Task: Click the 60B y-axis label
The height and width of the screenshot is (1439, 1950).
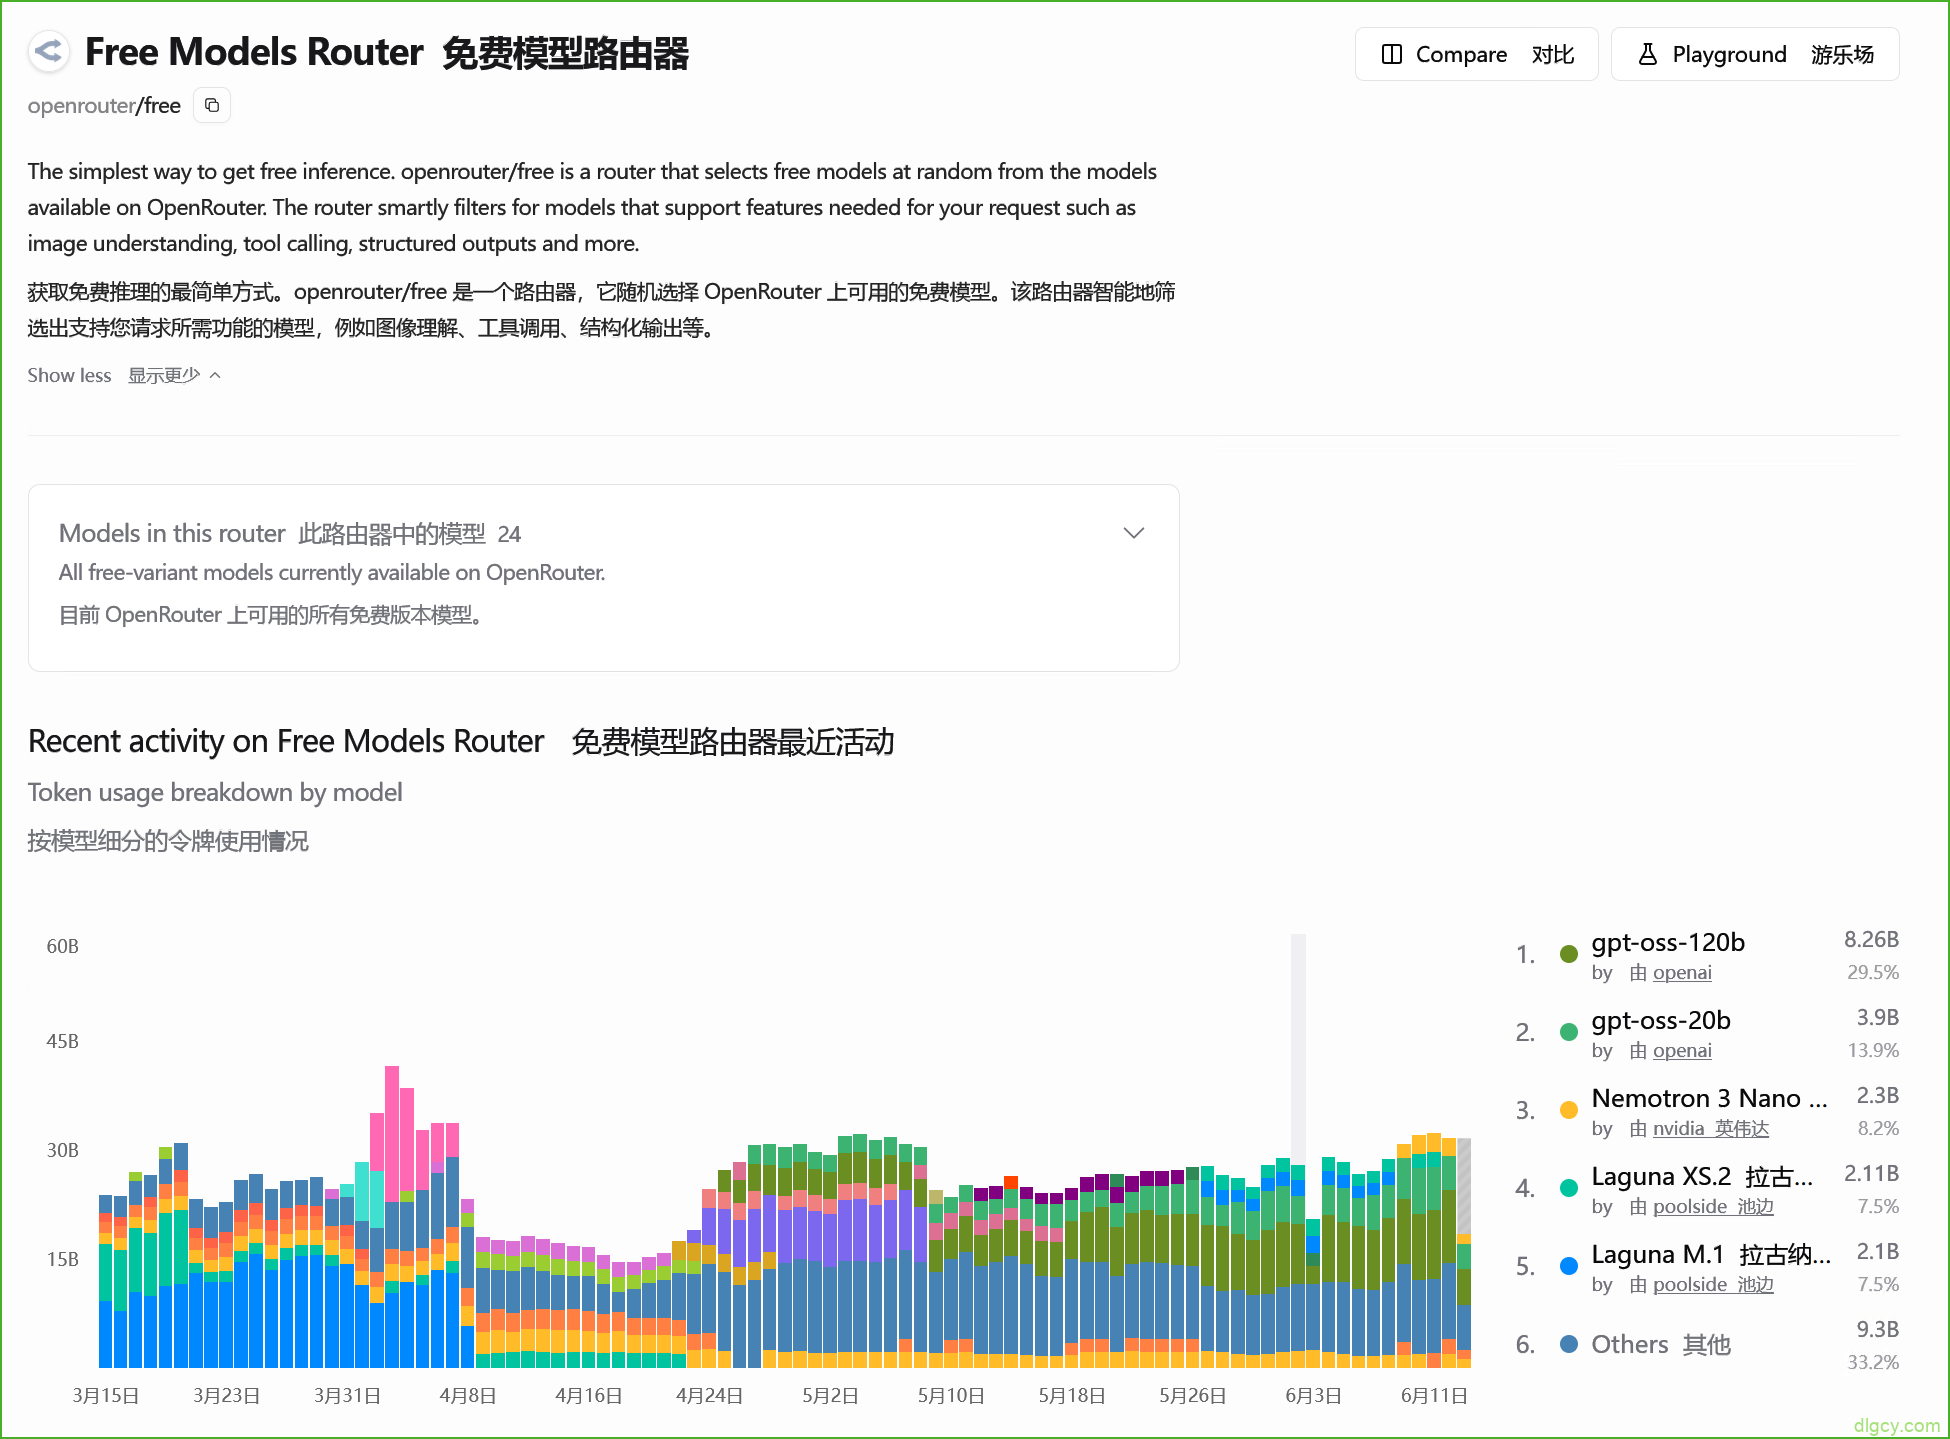Action: [x=62, y=946]
